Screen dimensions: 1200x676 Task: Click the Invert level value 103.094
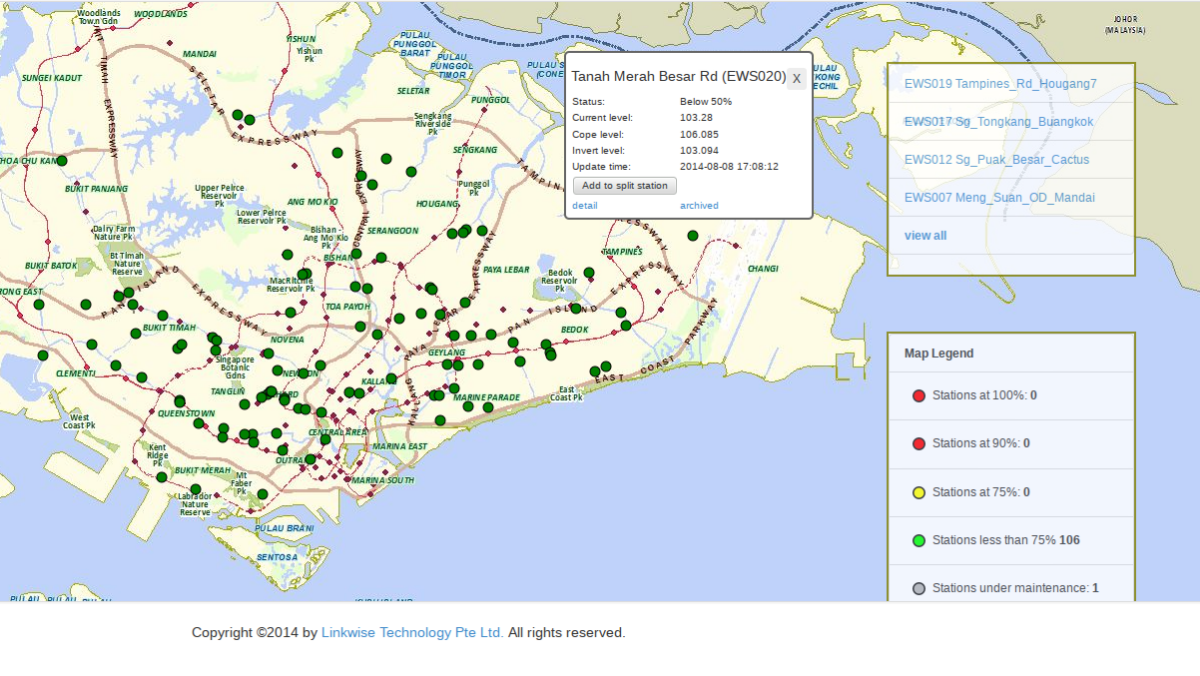[699, 150]
